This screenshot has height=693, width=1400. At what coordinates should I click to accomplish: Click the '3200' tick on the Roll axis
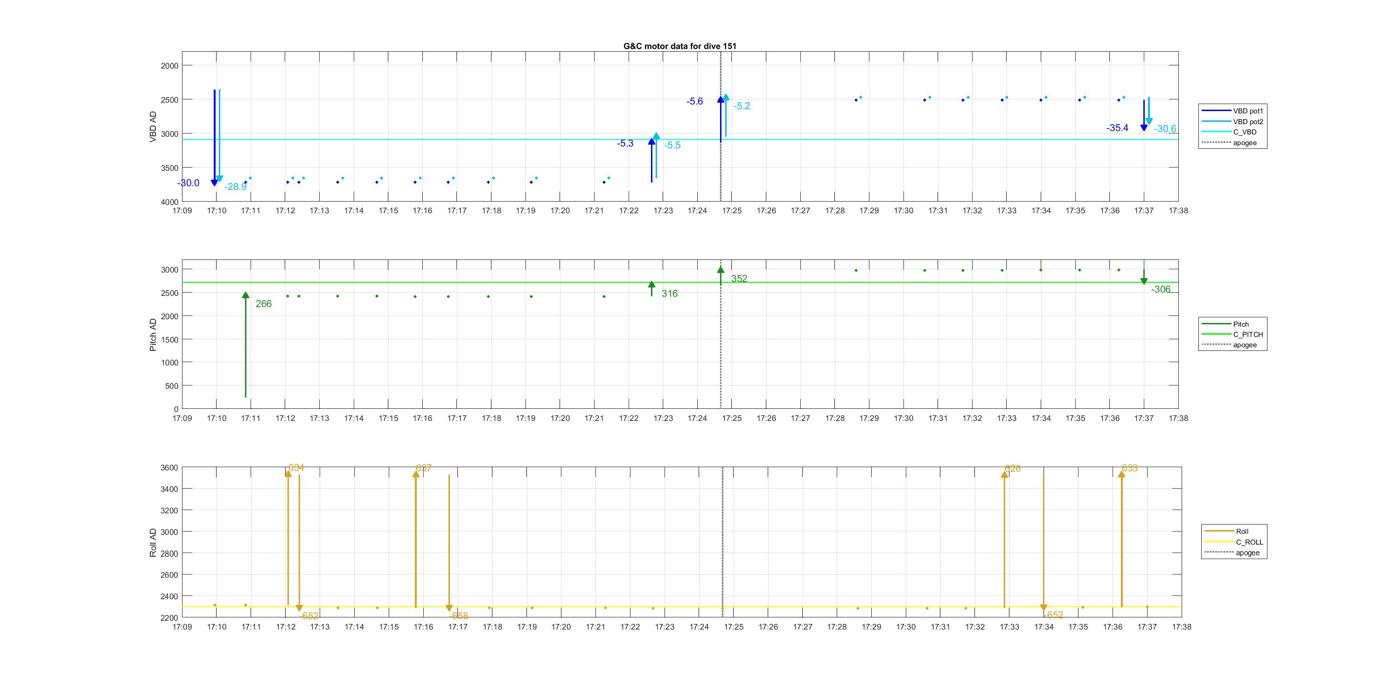[169, 511]
